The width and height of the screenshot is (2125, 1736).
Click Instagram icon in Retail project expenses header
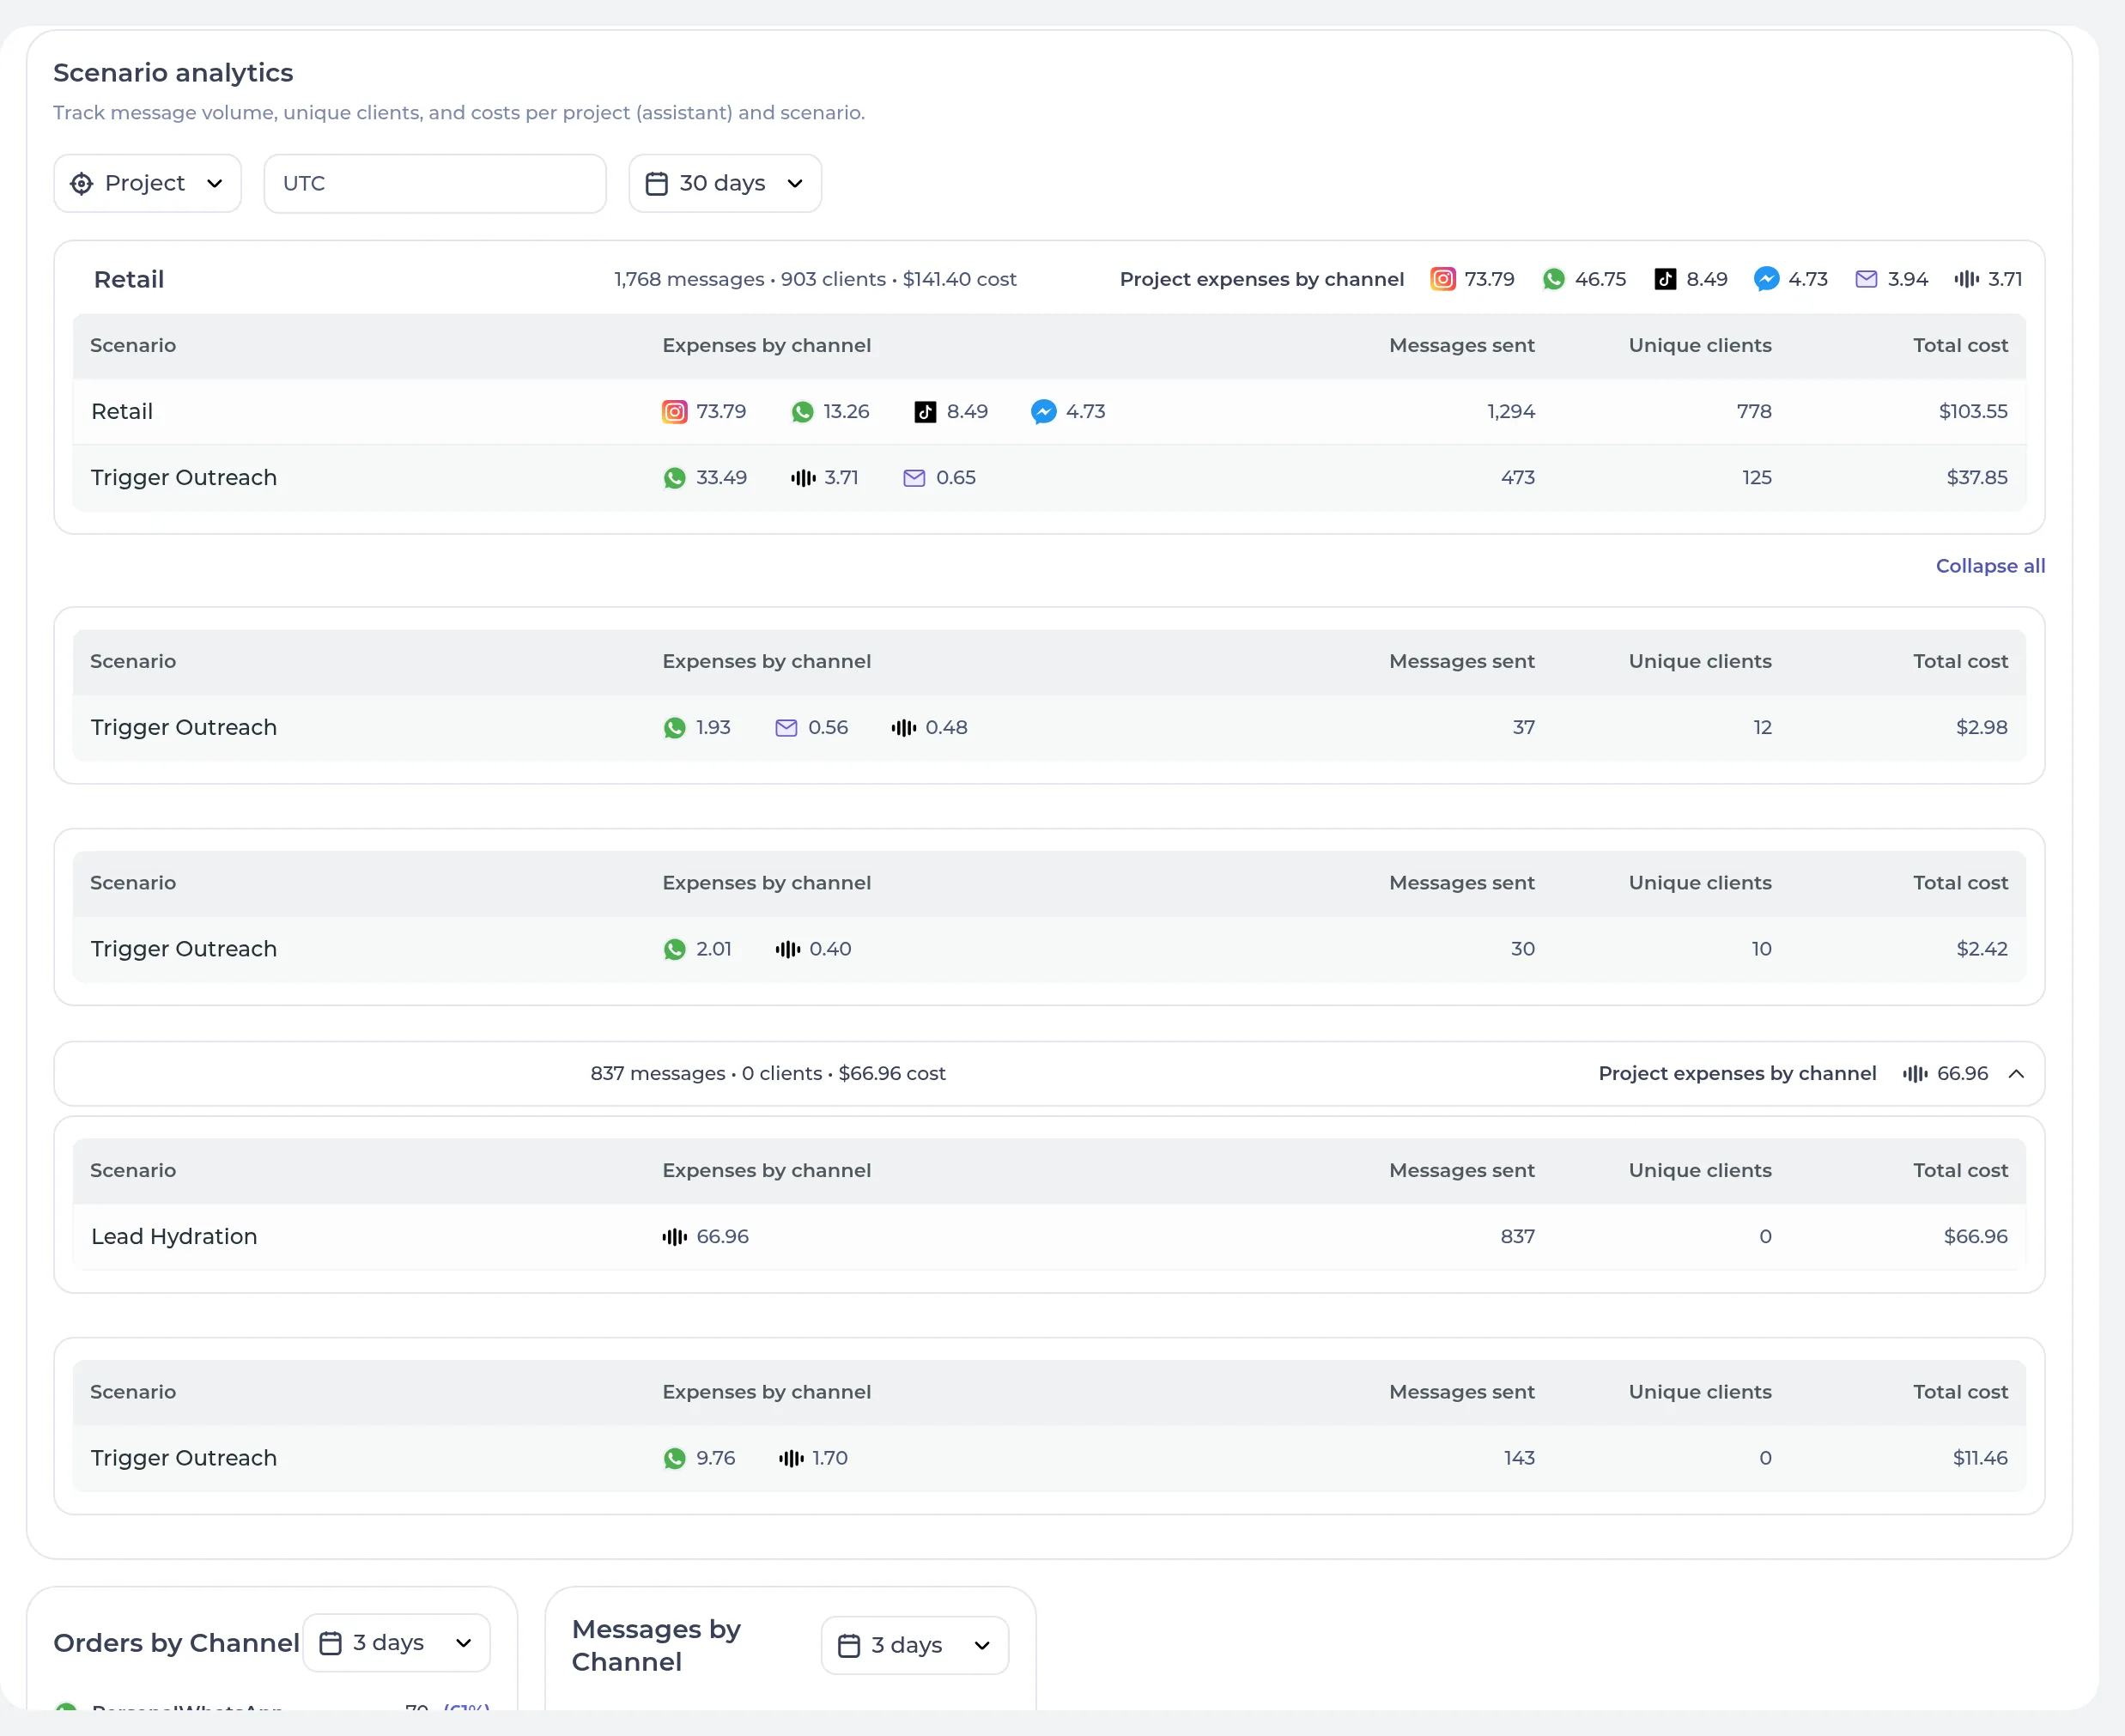click(x=1443, y=279)
